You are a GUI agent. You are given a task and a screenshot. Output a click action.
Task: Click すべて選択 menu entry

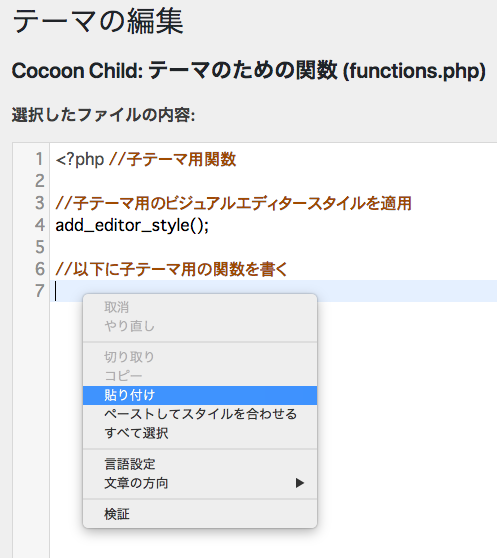(x=200, y=433)
